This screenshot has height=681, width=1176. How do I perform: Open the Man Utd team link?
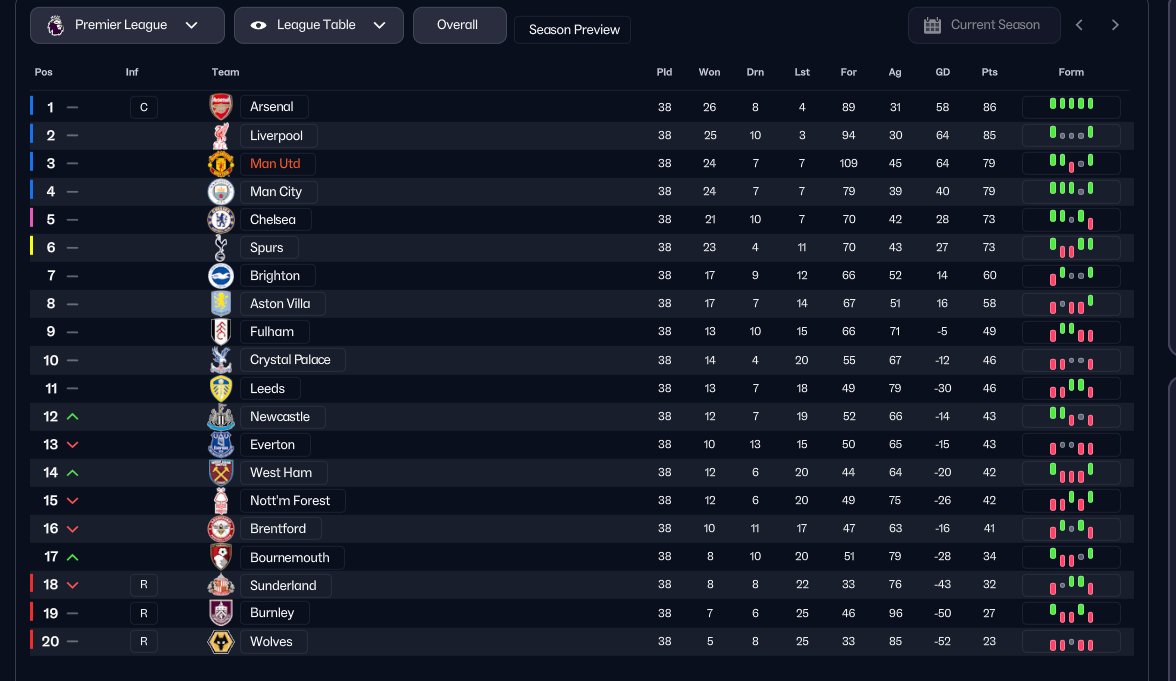click(x=275, y=163)
